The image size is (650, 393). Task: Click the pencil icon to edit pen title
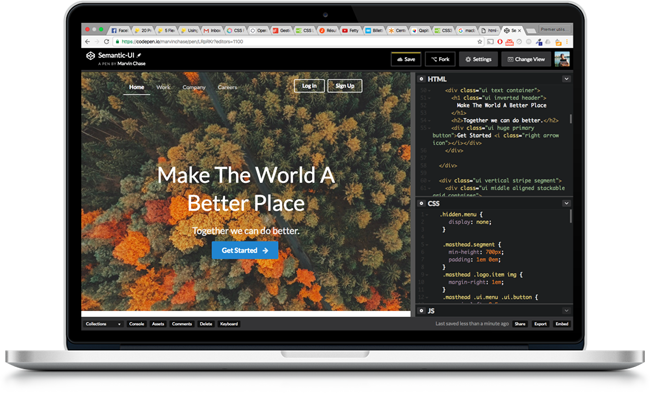(x=139, y=55)
